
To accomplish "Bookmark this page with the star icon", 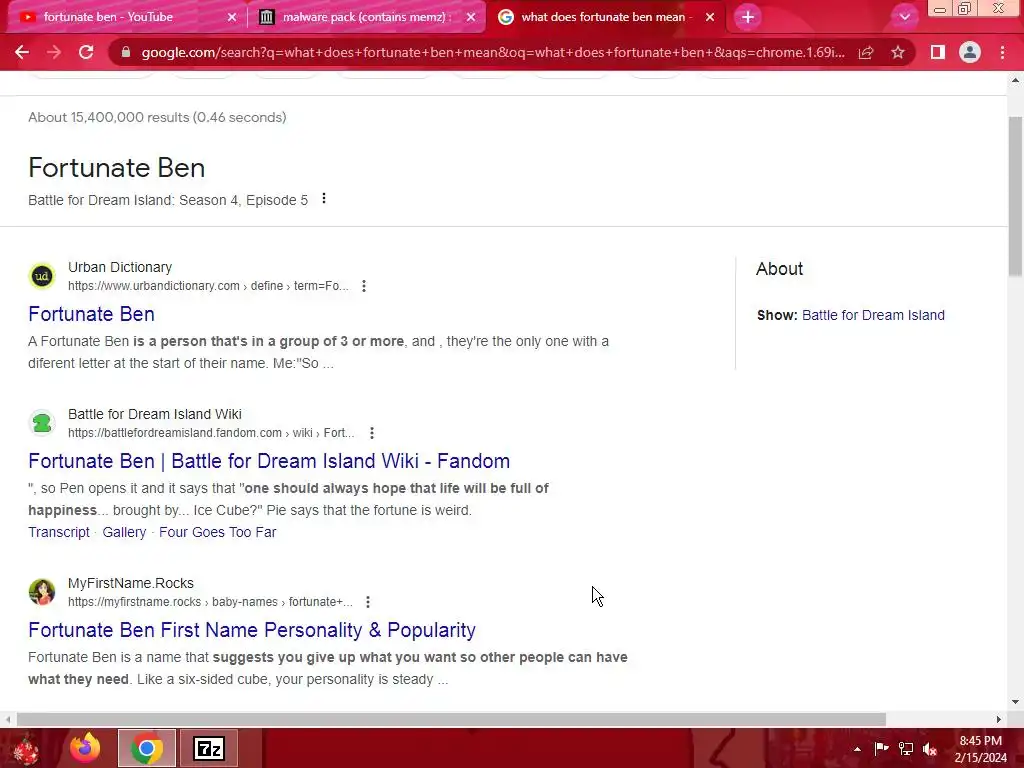I will pyautogui.click(x=898, y=52).
